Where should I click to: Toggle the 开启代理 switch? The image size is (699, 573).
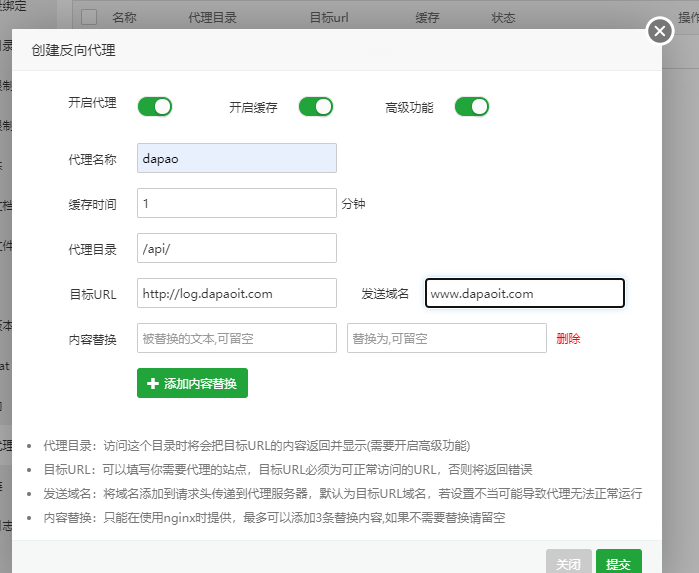155,107
